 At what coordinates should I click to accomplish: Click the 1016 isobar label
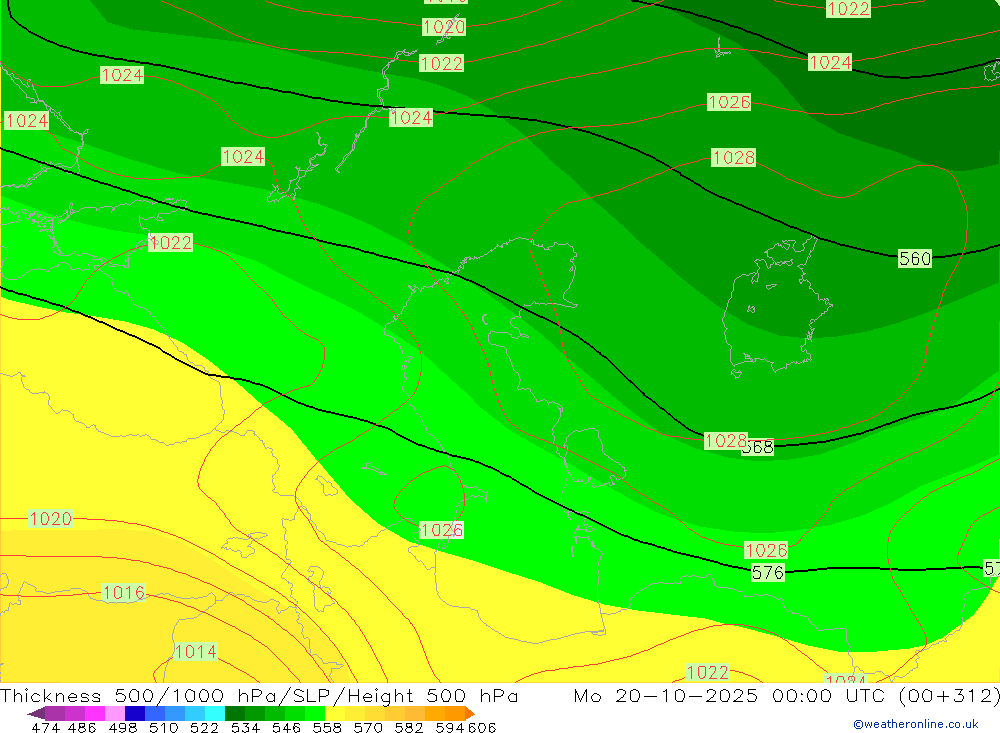124,593
